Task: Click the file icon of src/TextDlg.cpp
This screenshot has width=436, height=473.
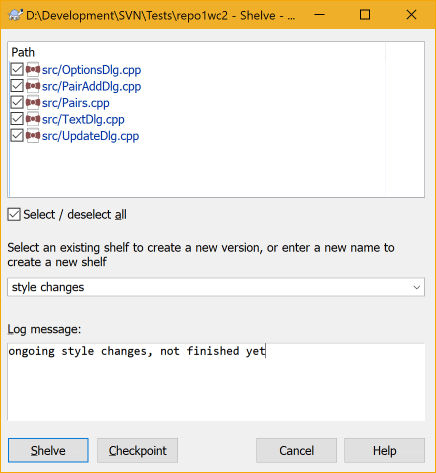Action: tap(33, 119)
